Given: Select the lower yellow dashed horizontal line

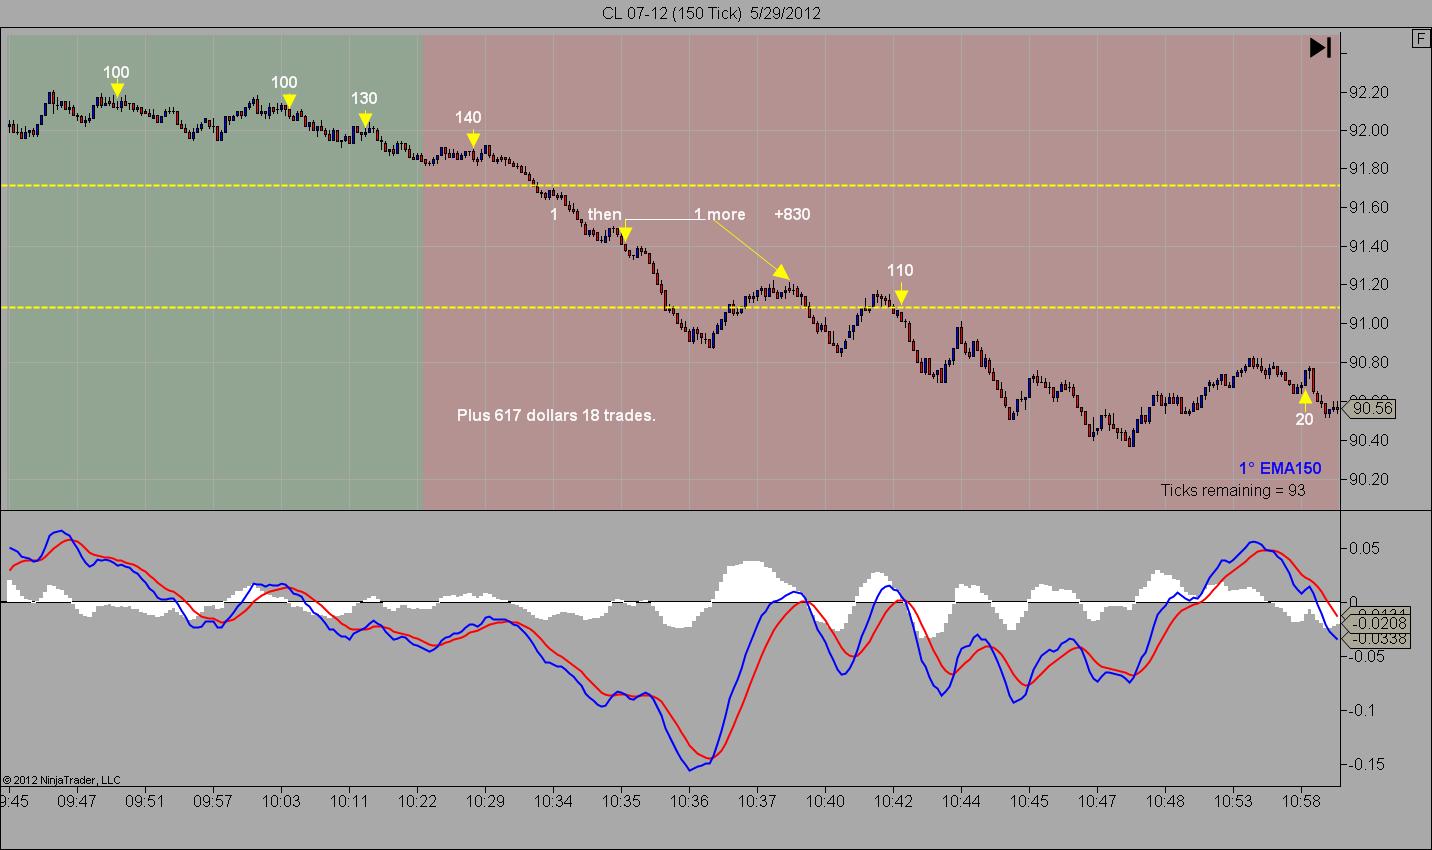Looking at the screenshot, I should 669,307.
